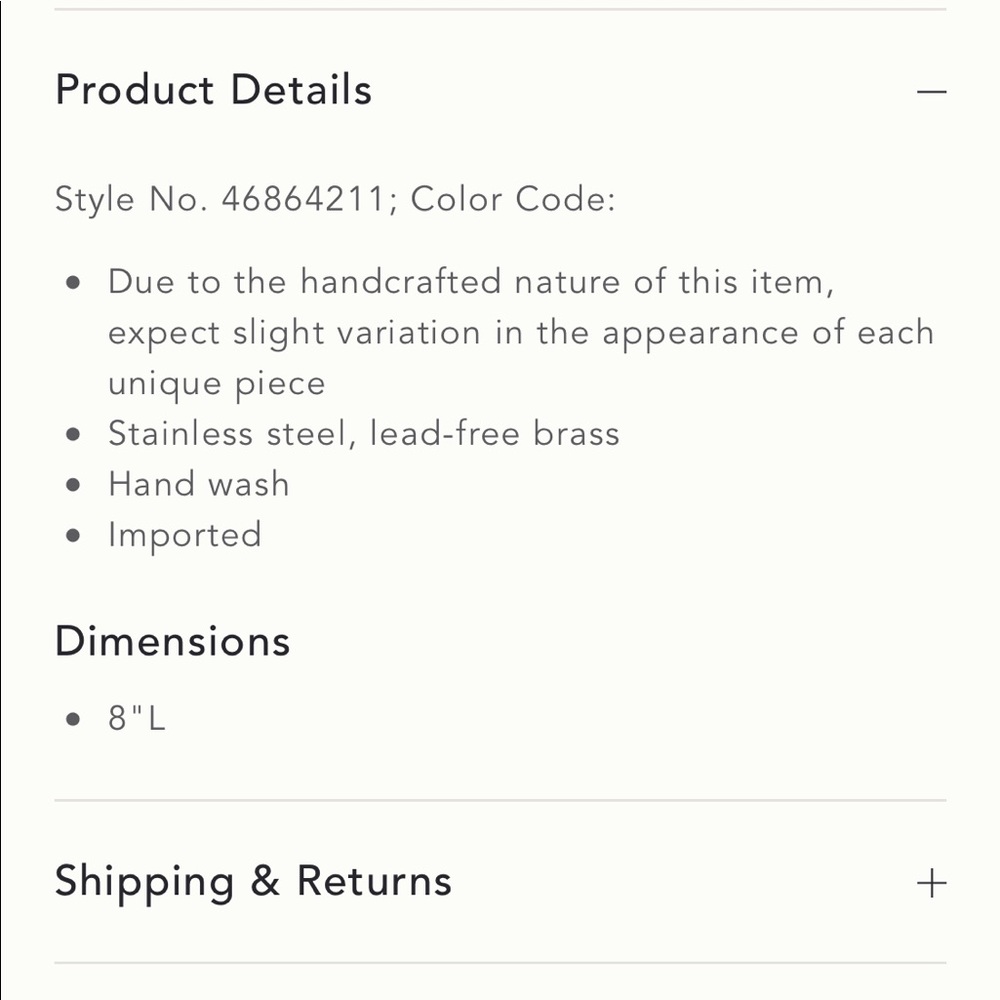Expand Shipping & Returns with the plus icon
Image resolution: width=1000 pixels, height=1000 pixels.
tap(931, 883)
